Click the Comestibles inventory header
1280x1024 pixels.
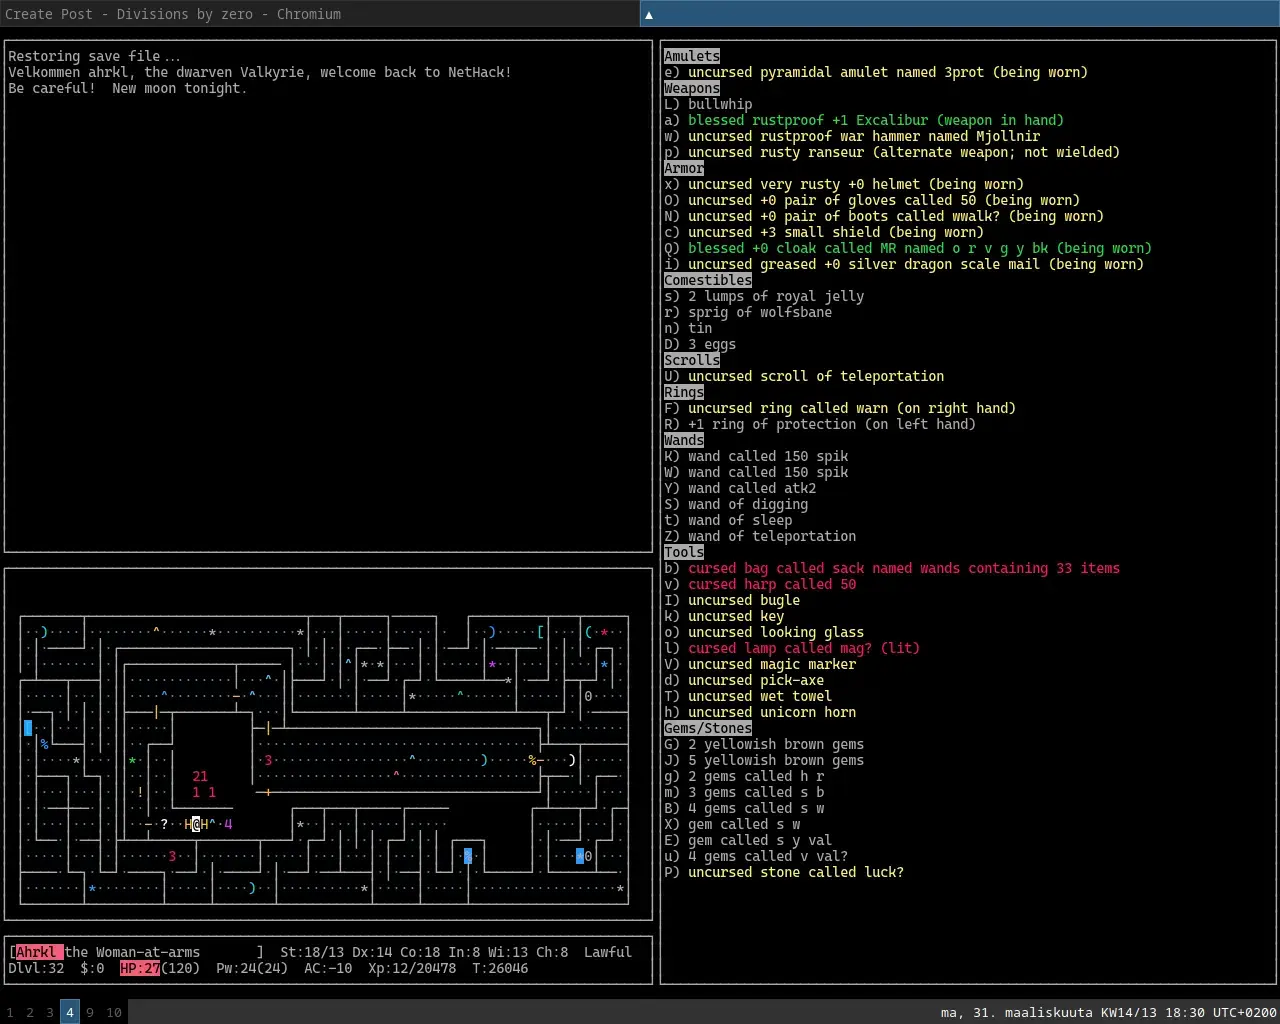coord(708,280)
